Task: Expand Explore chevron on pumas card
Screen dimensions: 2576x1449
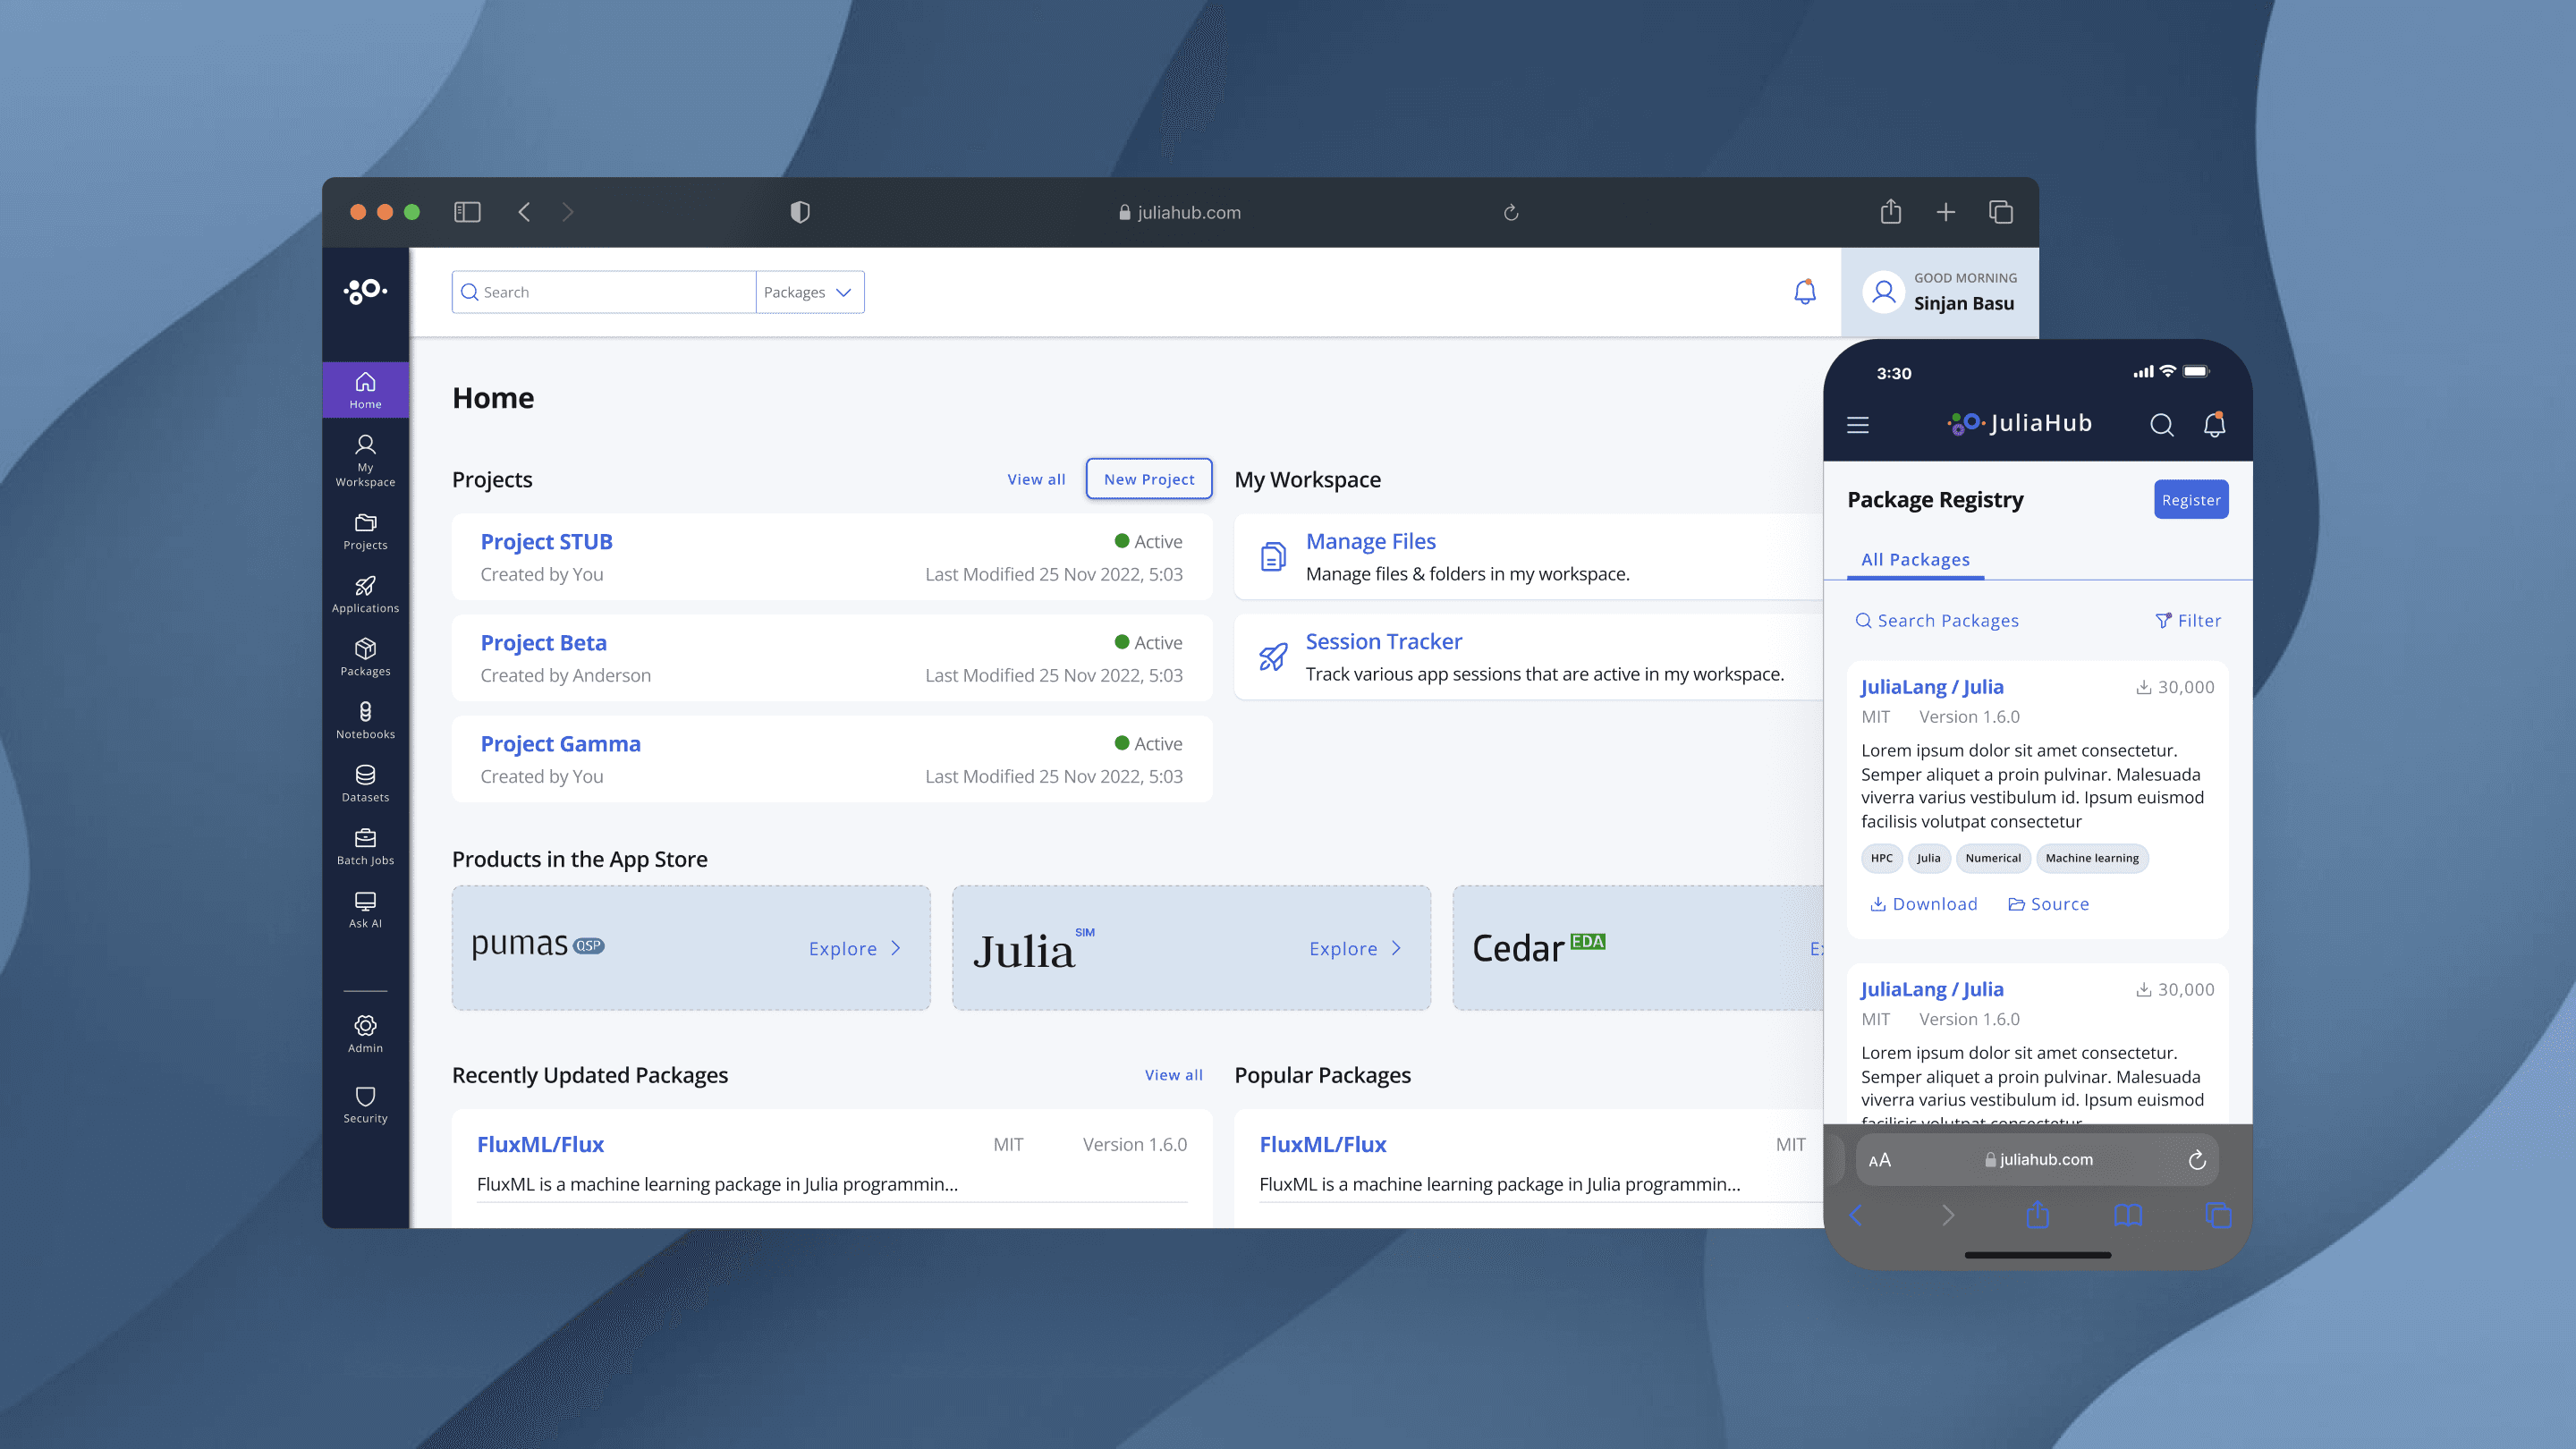Action: 896,948
